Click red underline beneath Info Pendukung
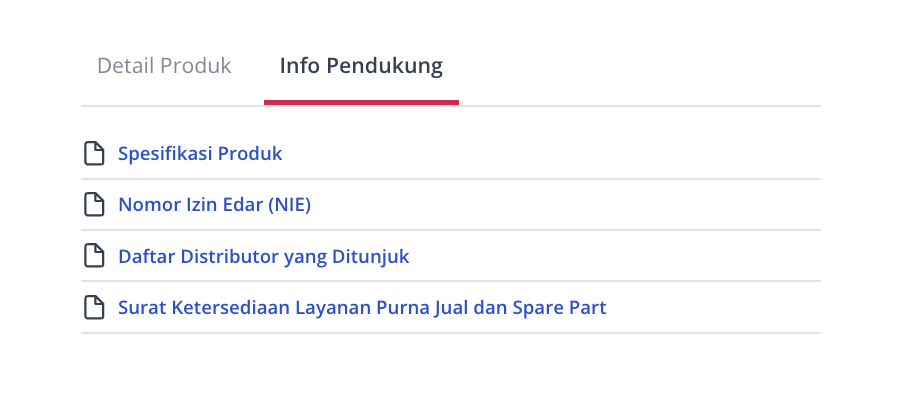Screen dimensions: 900x396 pyautogui.click(x=361, y=102)
